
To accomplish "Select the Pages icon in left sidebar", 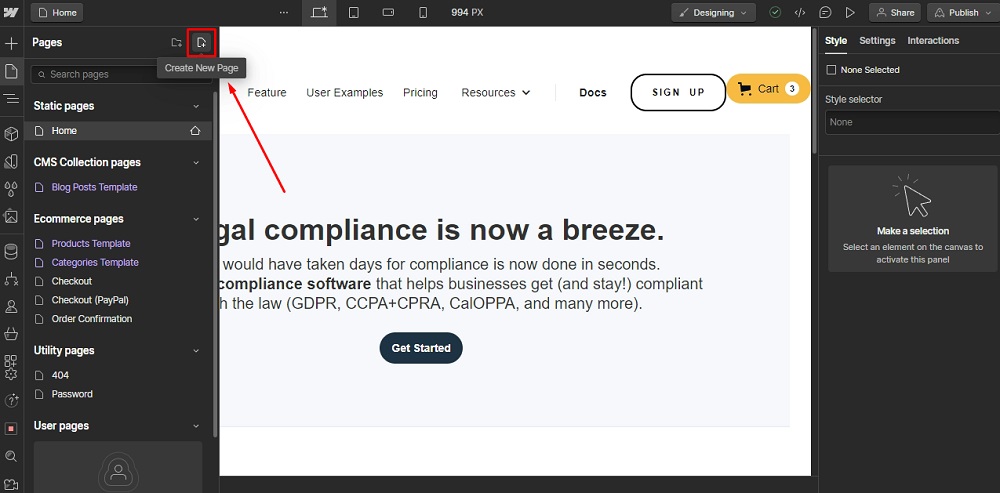I will click(x=11, y=71).
